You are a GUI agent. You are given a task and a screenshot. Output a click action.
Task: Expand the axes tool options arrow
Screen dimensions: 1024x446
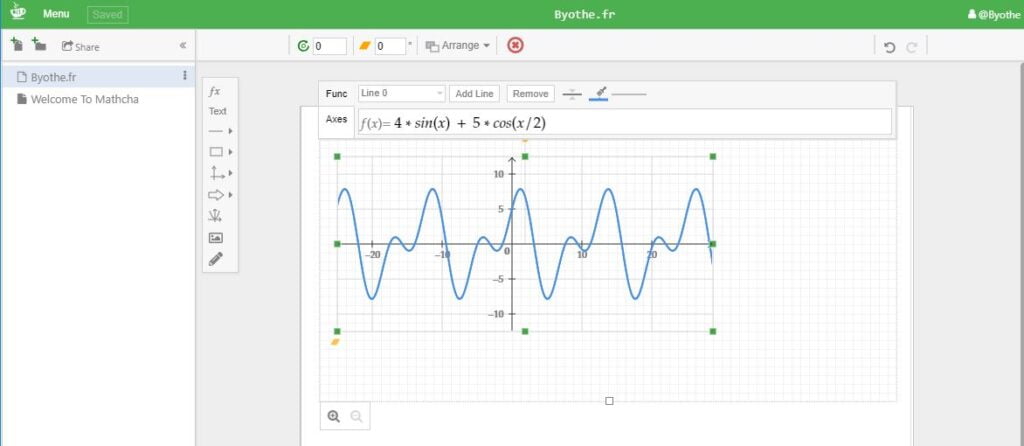[231, 173]
